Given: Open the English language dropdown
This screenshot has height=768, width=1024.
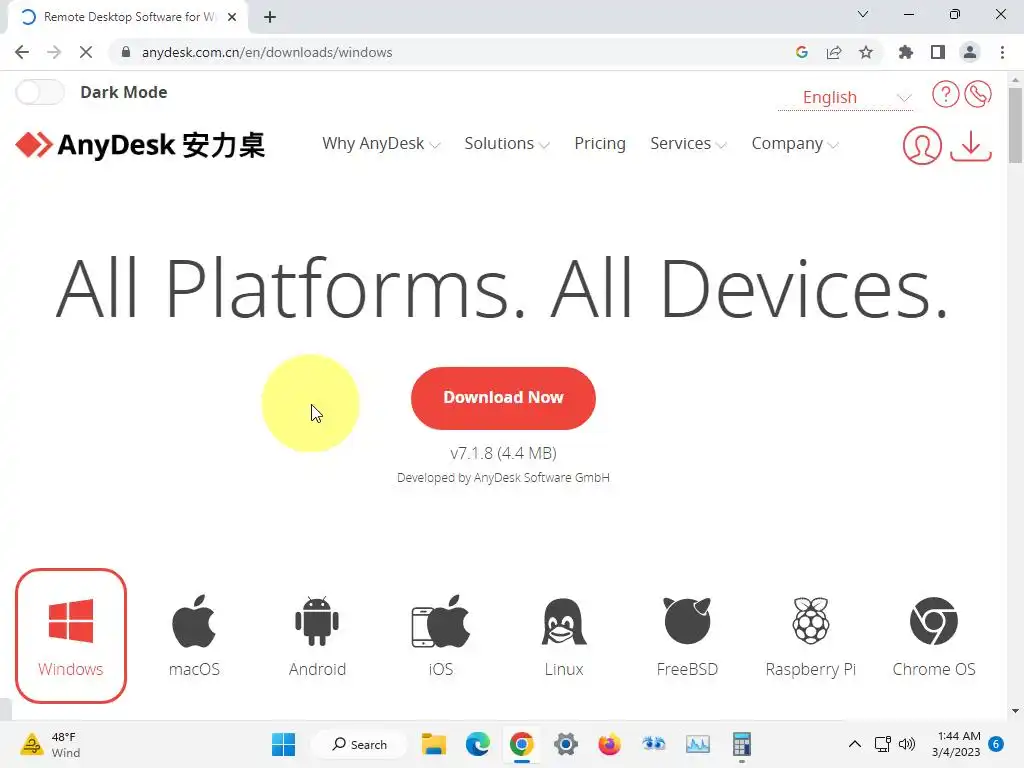Looking at the screenshot, I should pyautogui.click(x=844, y=97).
